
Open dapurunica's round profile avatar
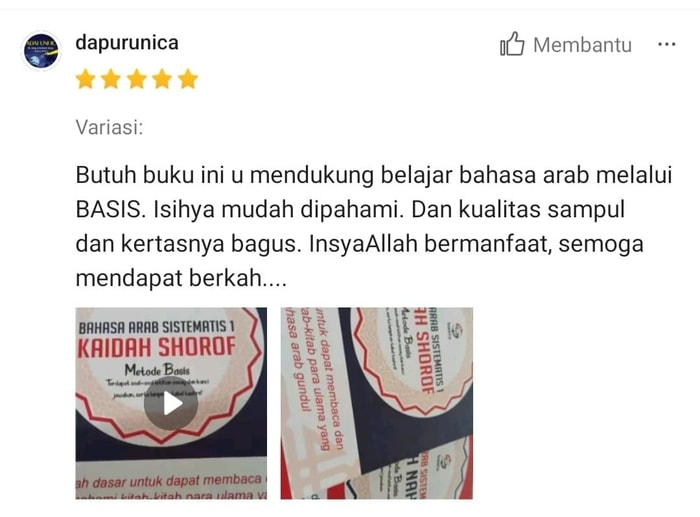pos(41,51)
